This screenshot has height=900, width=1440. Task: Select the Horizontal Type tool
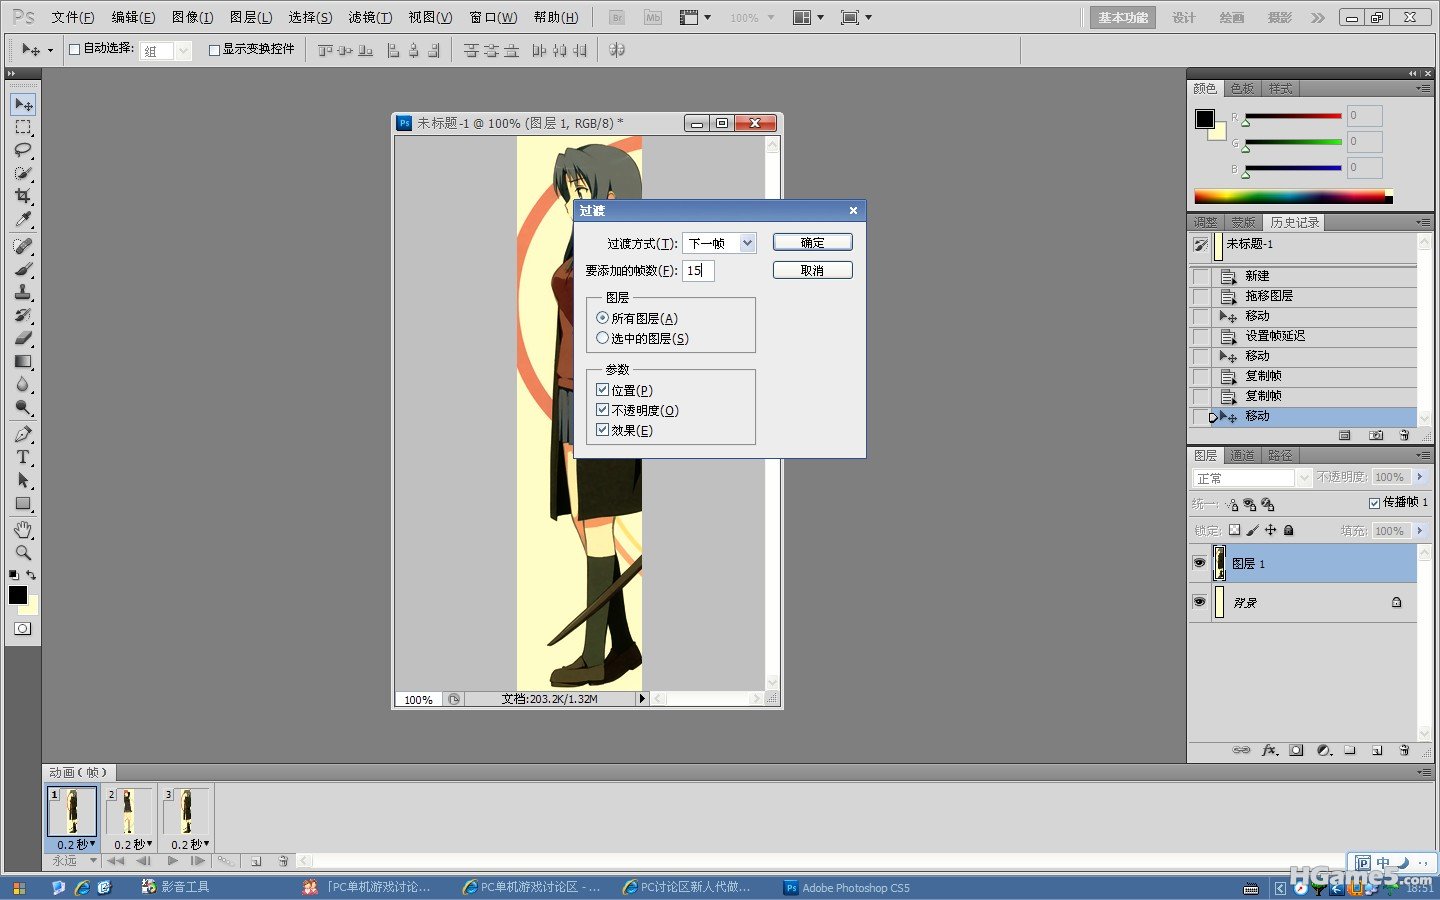23,458
